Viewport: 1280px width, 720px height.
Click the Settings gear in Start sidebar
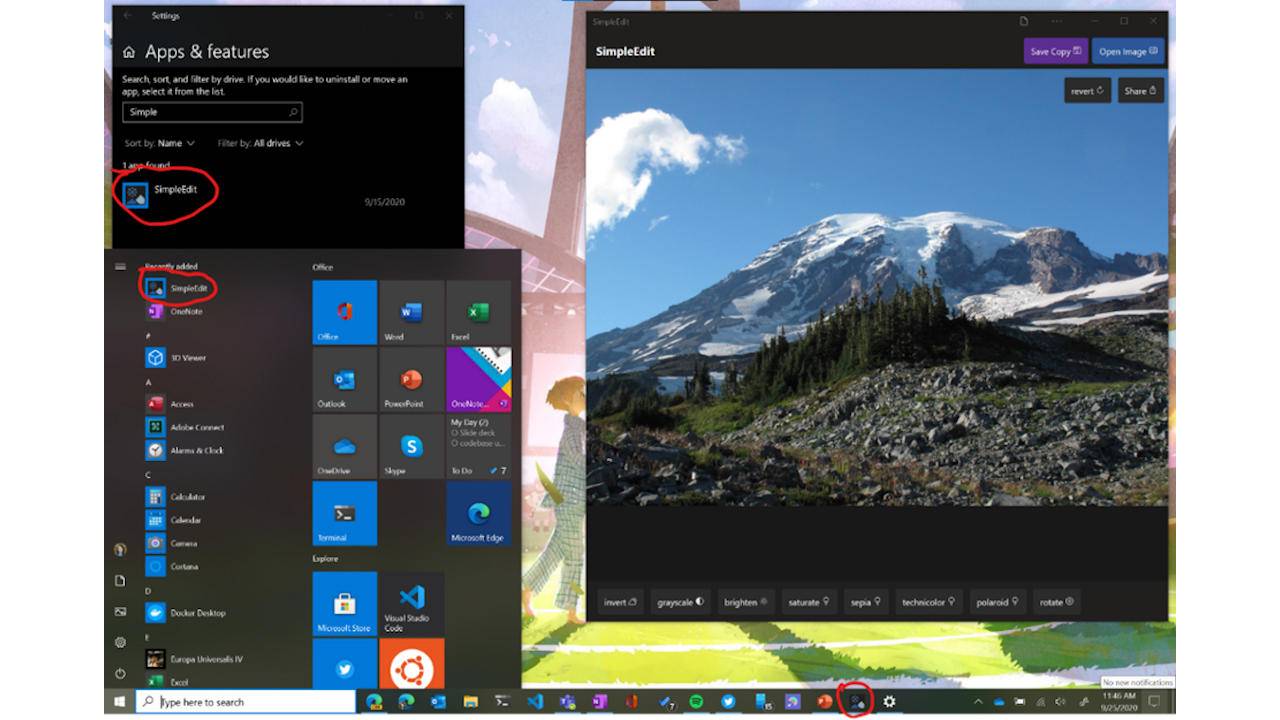coord(120,642)
